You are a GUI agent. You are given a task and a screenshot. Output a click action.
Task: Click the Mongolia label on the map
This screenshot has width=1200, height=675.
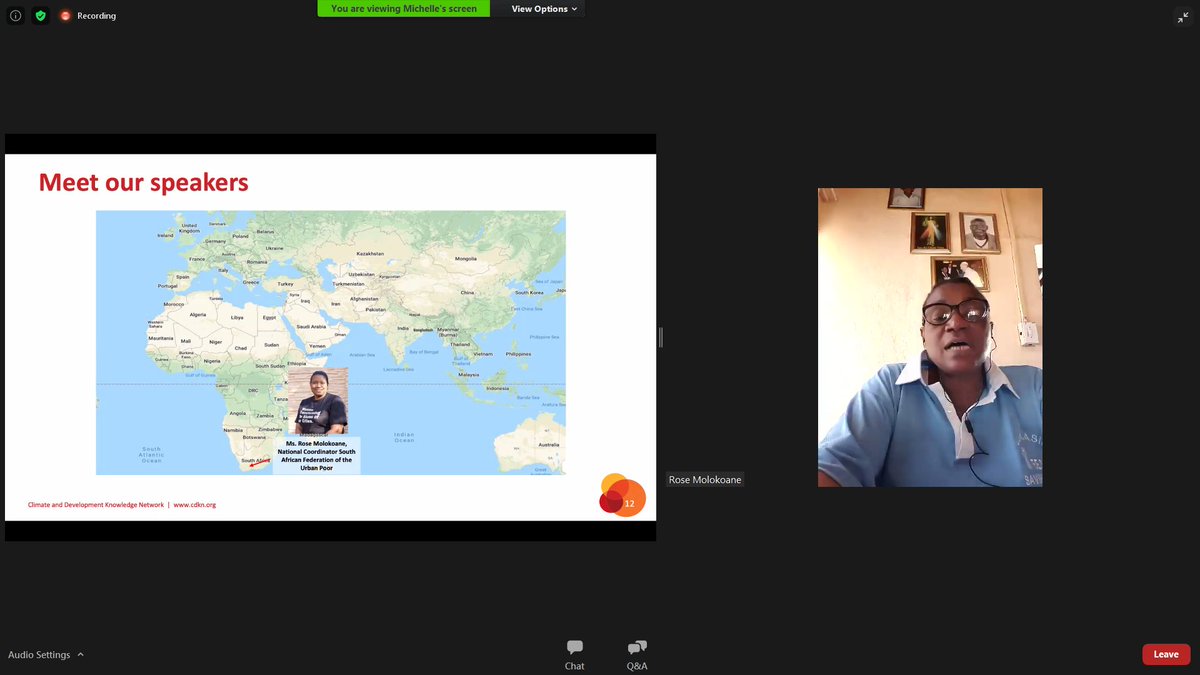pyautogui.click(x=466, y=258)
